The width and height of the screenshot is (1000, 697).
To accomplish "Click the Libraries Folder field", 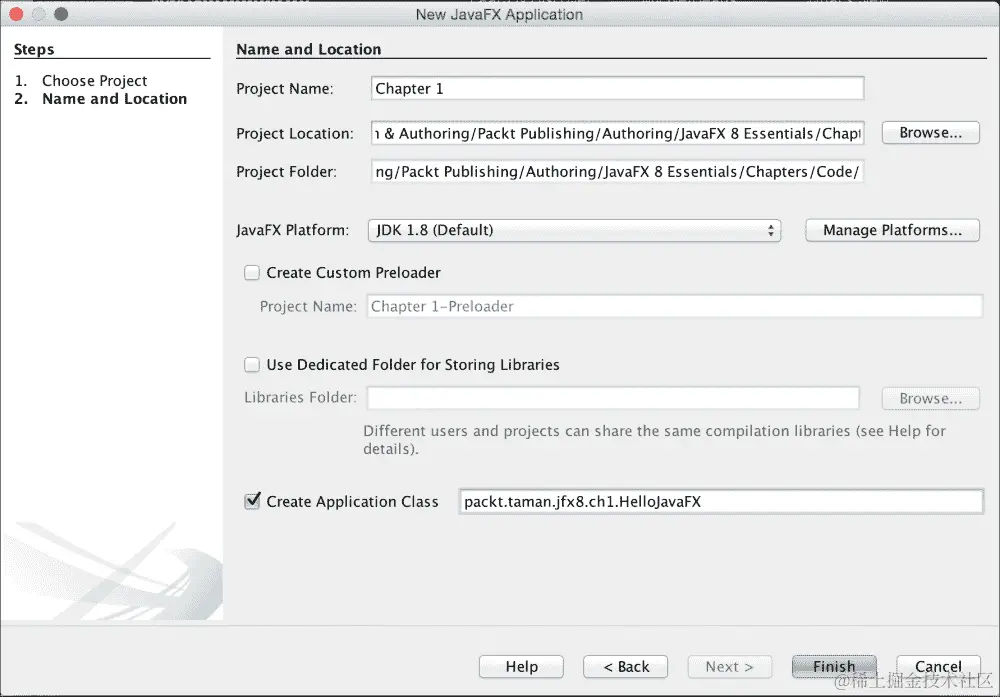I will (x=613, y=398).
